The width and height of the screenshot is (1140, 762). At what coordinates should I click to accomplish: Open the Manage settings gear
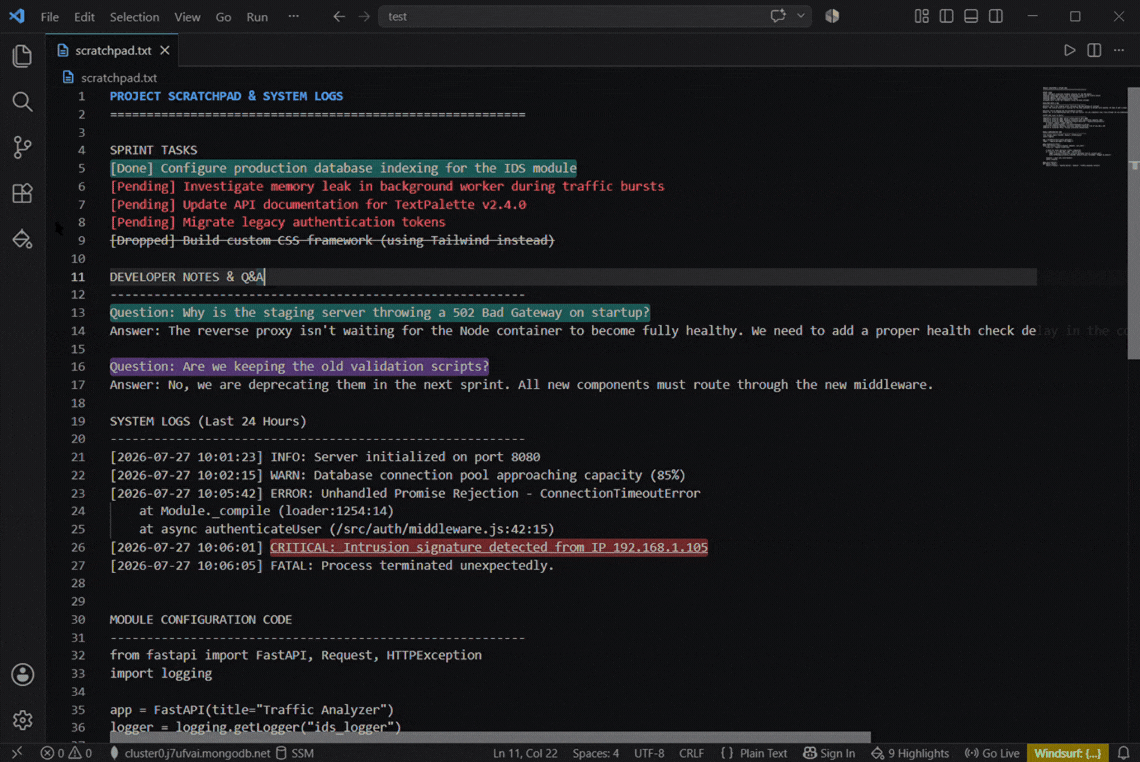tap(23, 720)
